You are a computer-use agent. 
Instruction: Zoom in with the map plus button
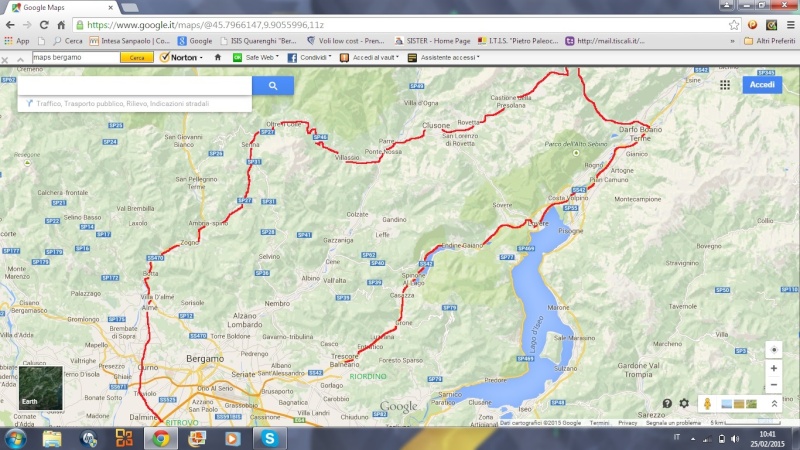[773, 368]
